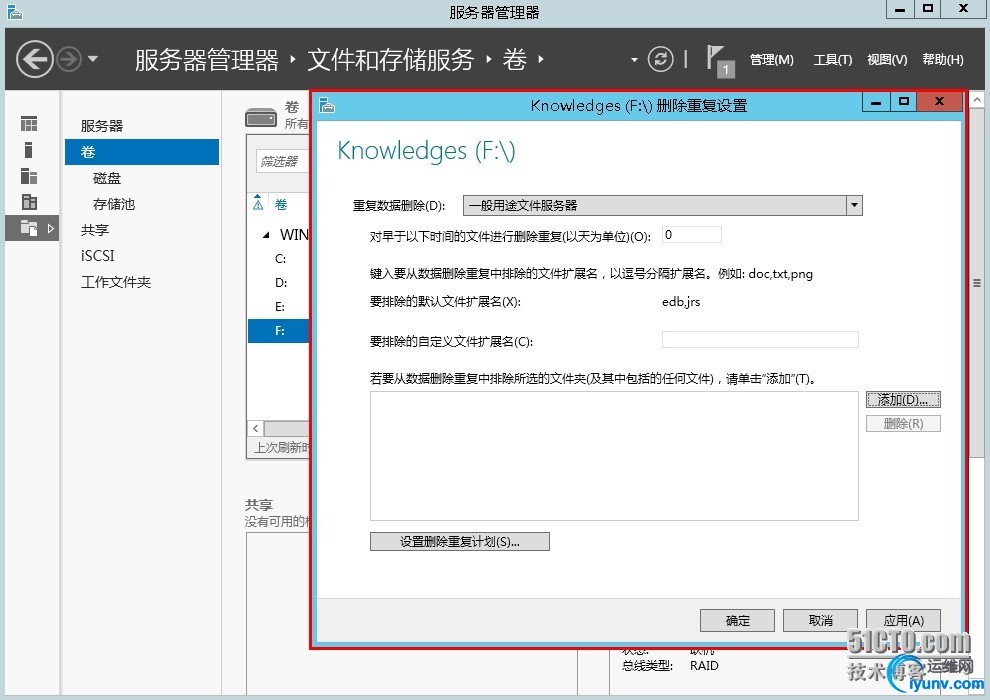990x700 pixels.
Task: Collapse the WIN server group triangle
Action: pos(266,235)
